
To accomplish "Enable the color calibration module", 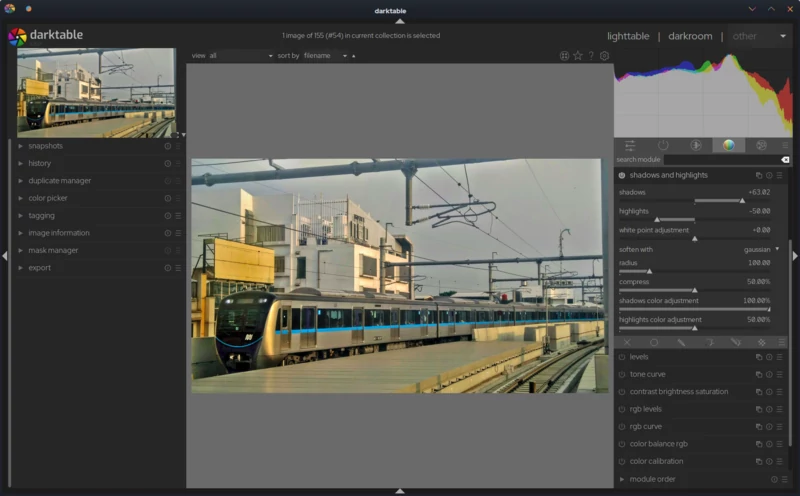I will [x=622, y=462].
